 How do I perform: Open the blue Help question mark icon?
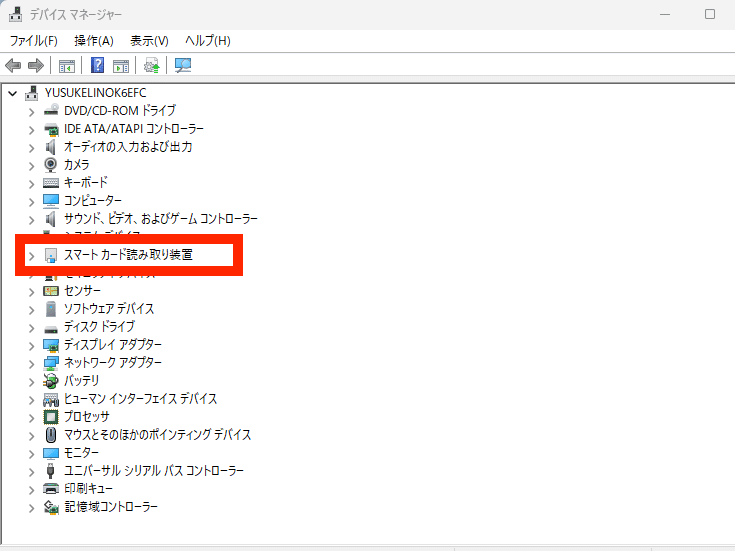98,65
